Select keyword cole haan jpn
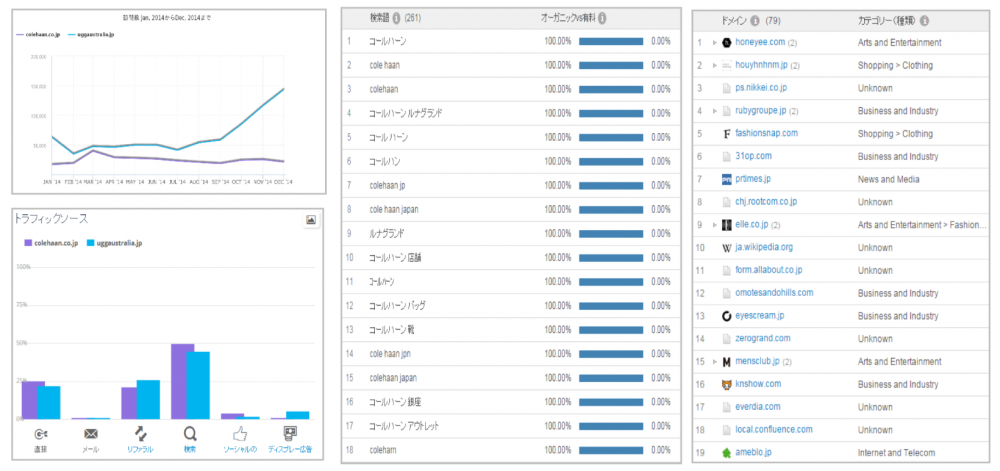The height and width of the screenshot is (471, 1000). click(390, 354)
